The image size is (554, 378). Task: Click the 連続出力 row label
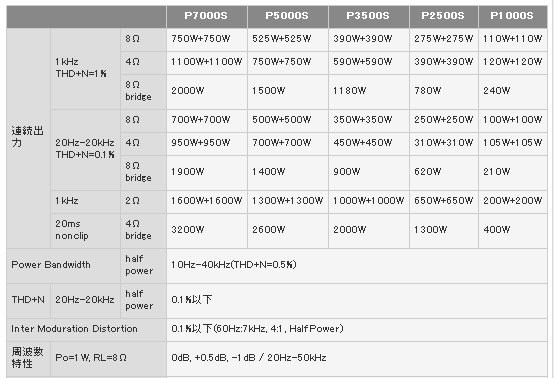[x=28, y=138]
